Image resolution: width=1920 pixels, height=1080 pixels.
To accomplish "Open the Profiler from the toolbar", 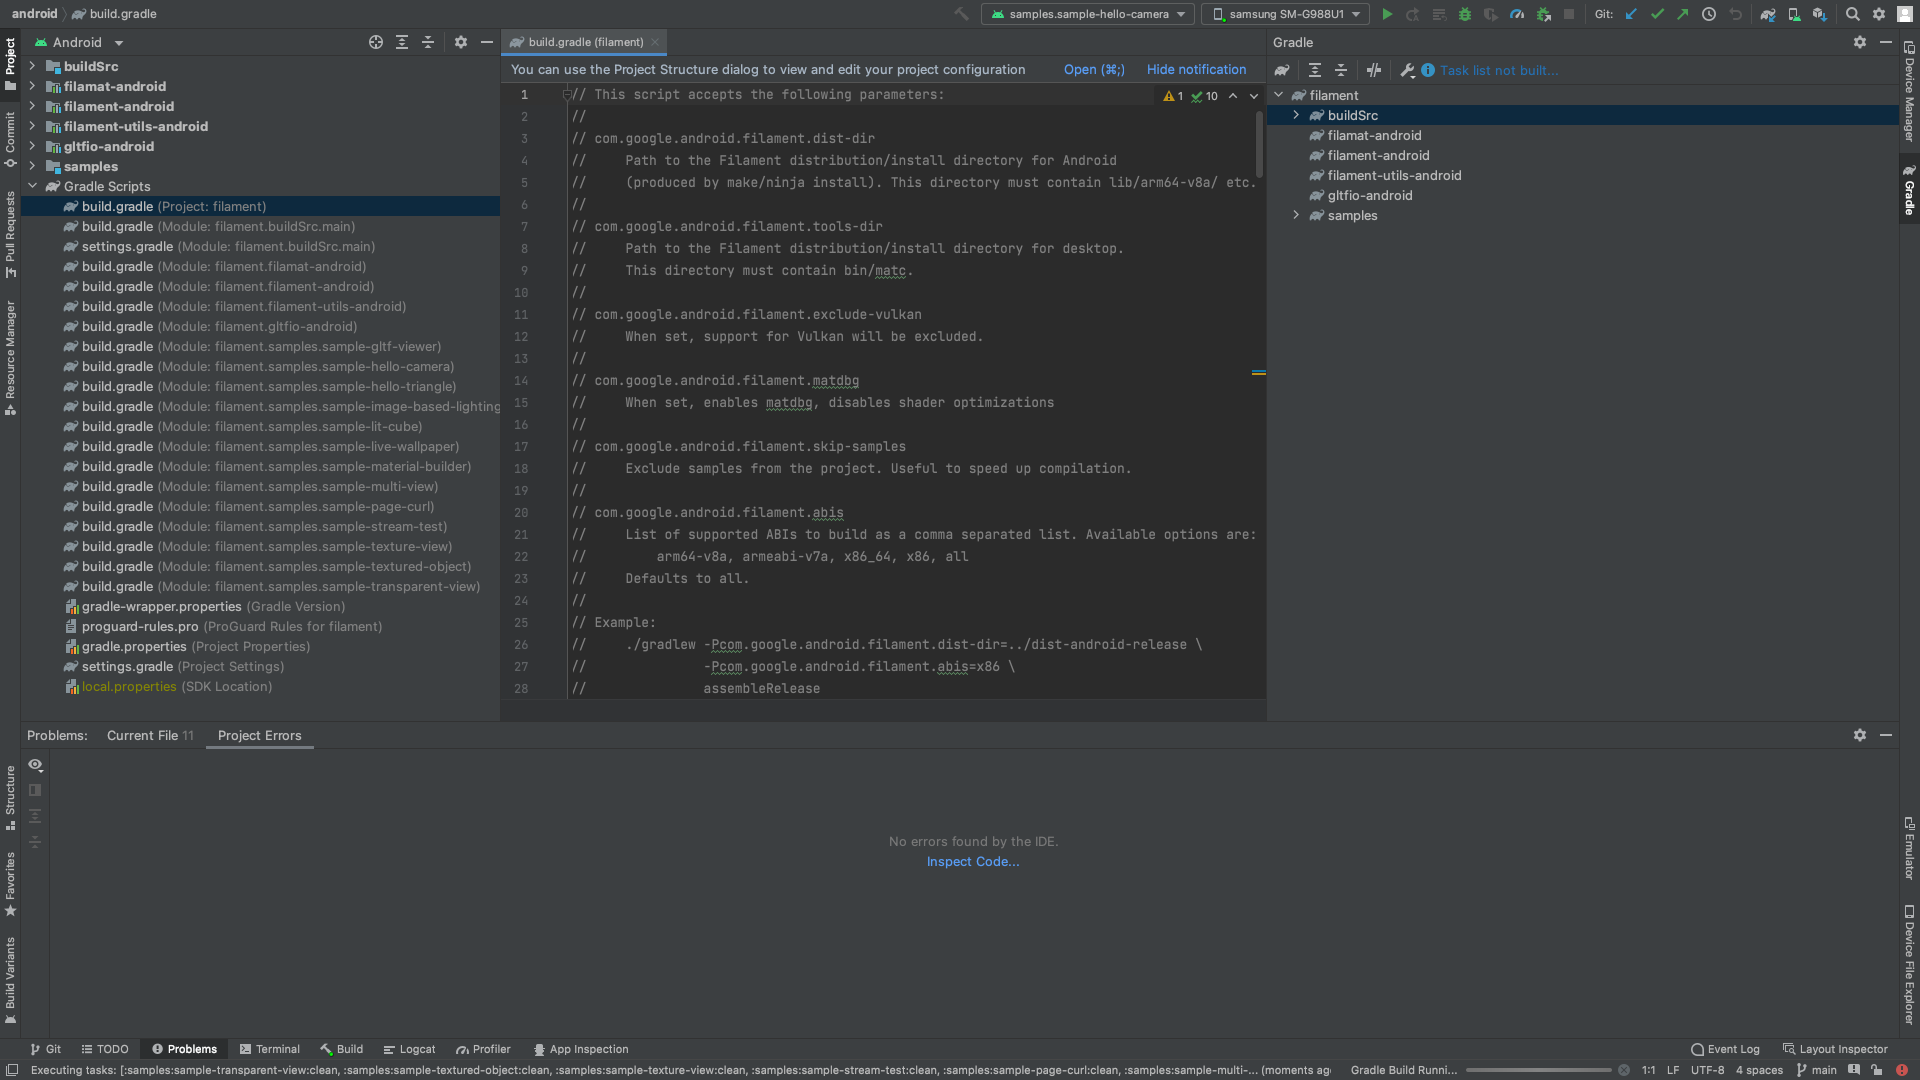I will [1517, 14].
